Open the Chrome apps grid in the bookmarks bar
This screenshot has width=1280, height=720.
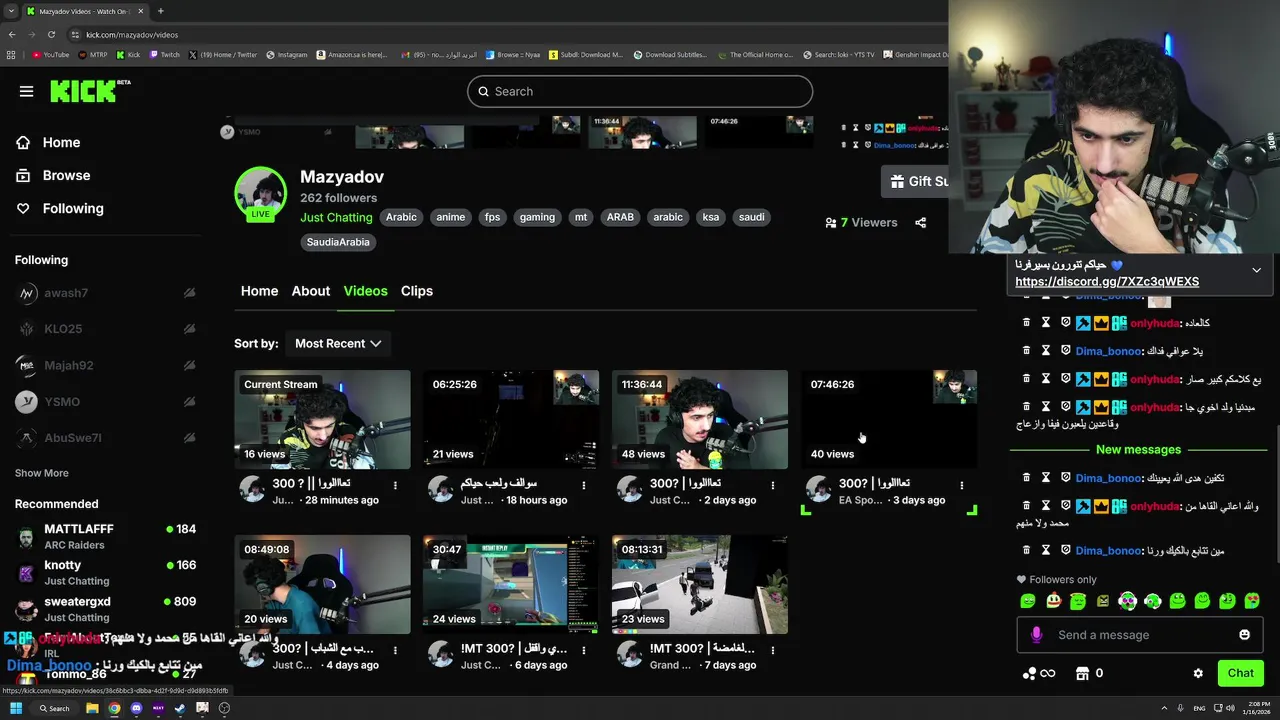11,55
